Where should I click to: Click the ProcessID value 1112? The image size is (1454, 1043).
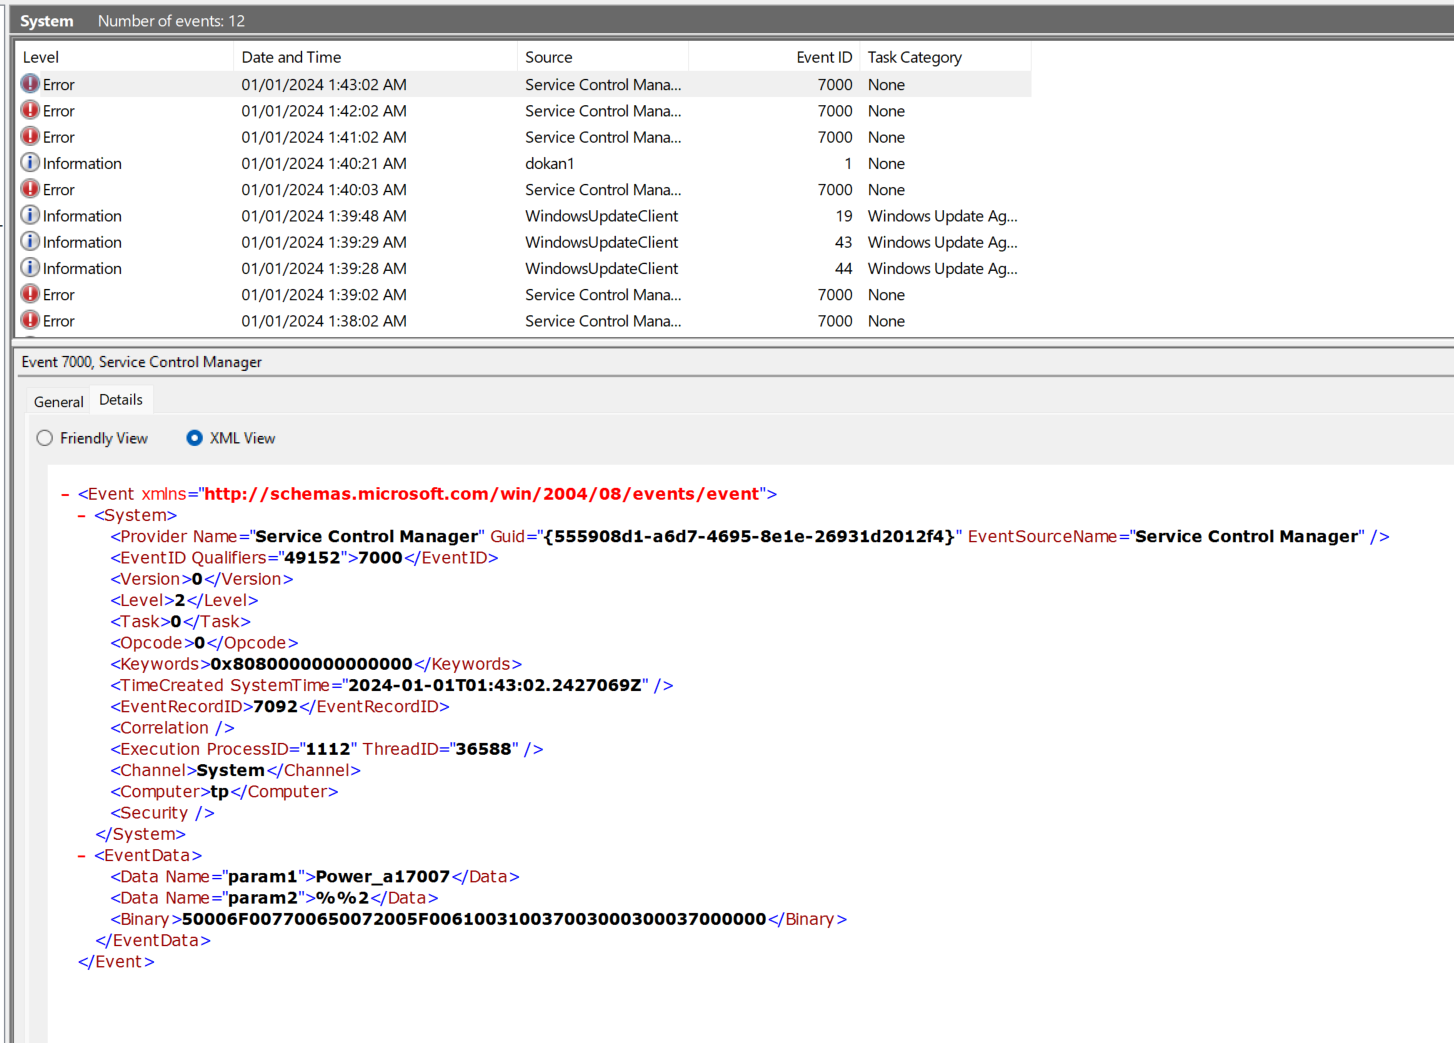(x=328, y=749)
